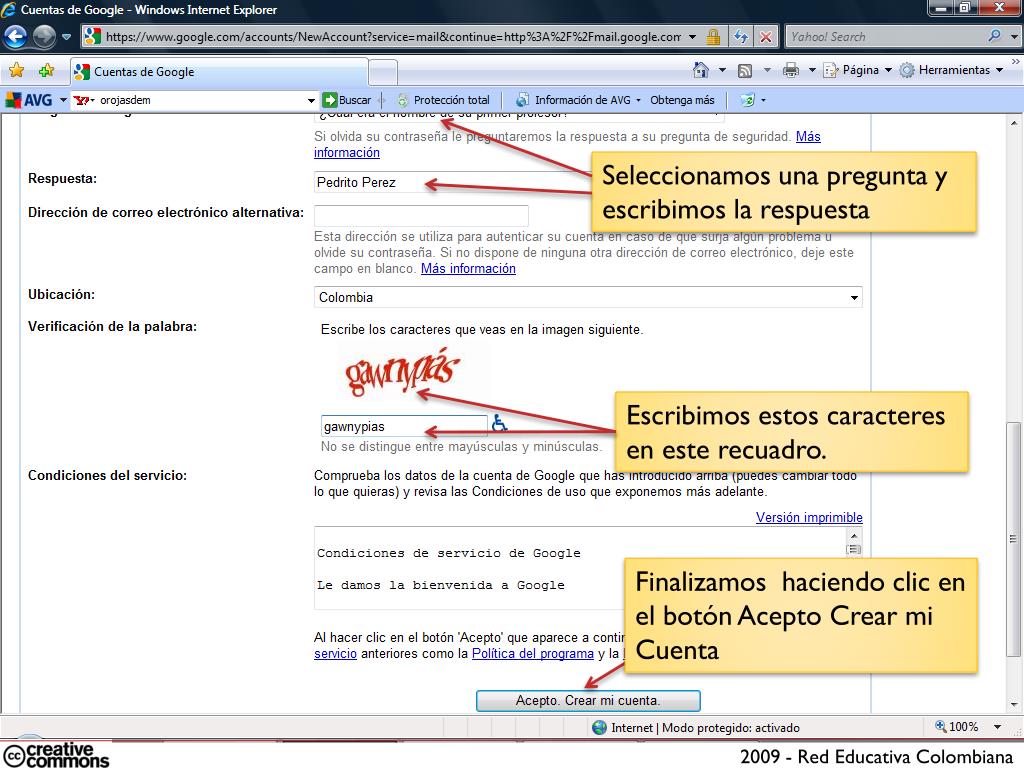
Task: Click the RSS feeds icon
Action: (744, 71)
